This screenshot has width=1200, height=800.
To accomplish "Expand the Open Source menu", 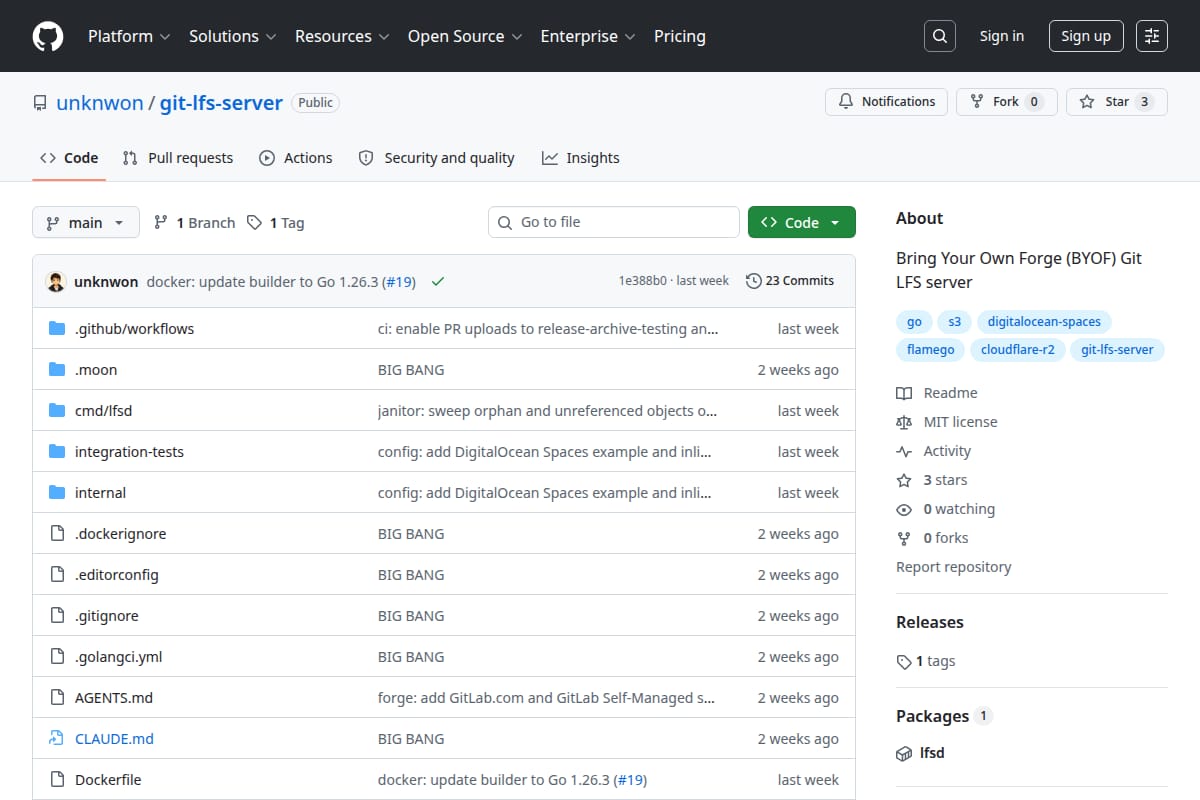I will coord(465,36).
